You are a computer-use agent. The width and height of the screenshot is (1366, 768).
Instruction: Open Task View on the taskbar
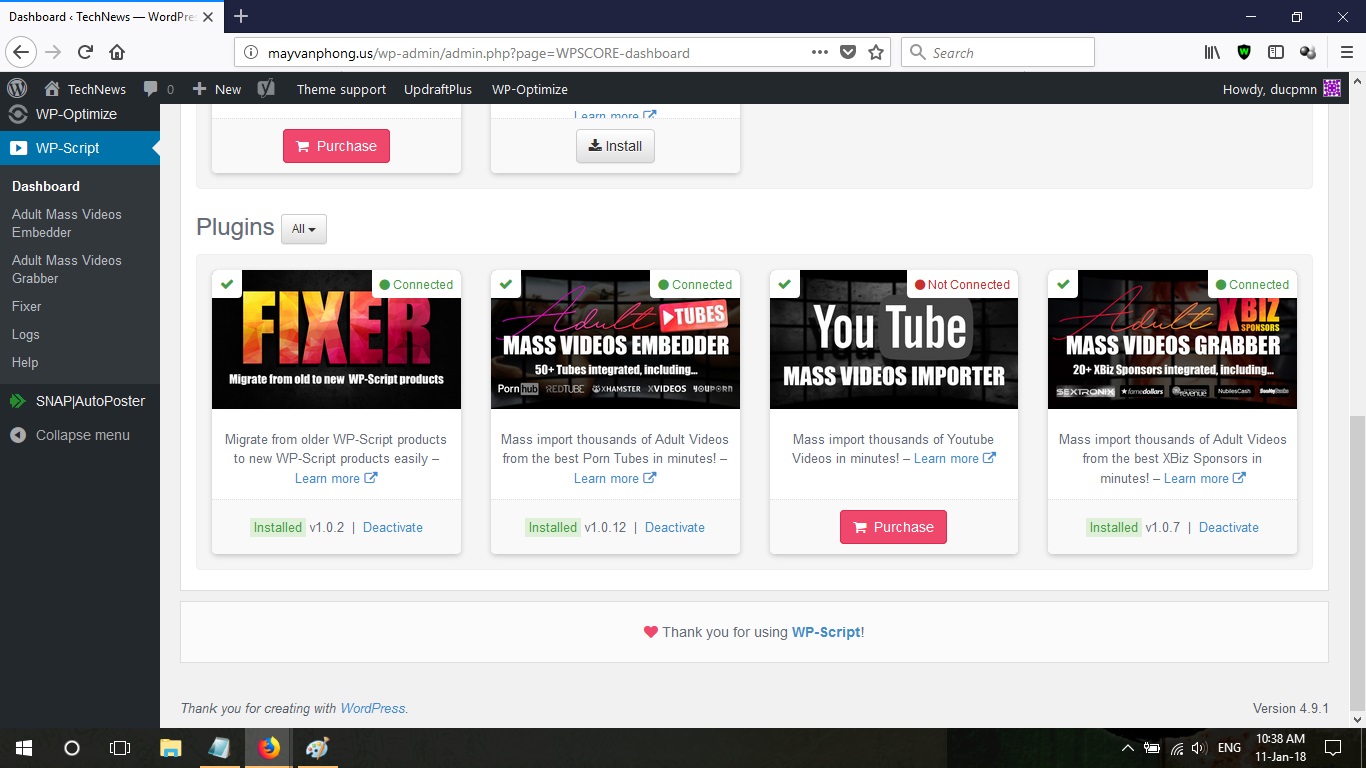coord(120,748)
